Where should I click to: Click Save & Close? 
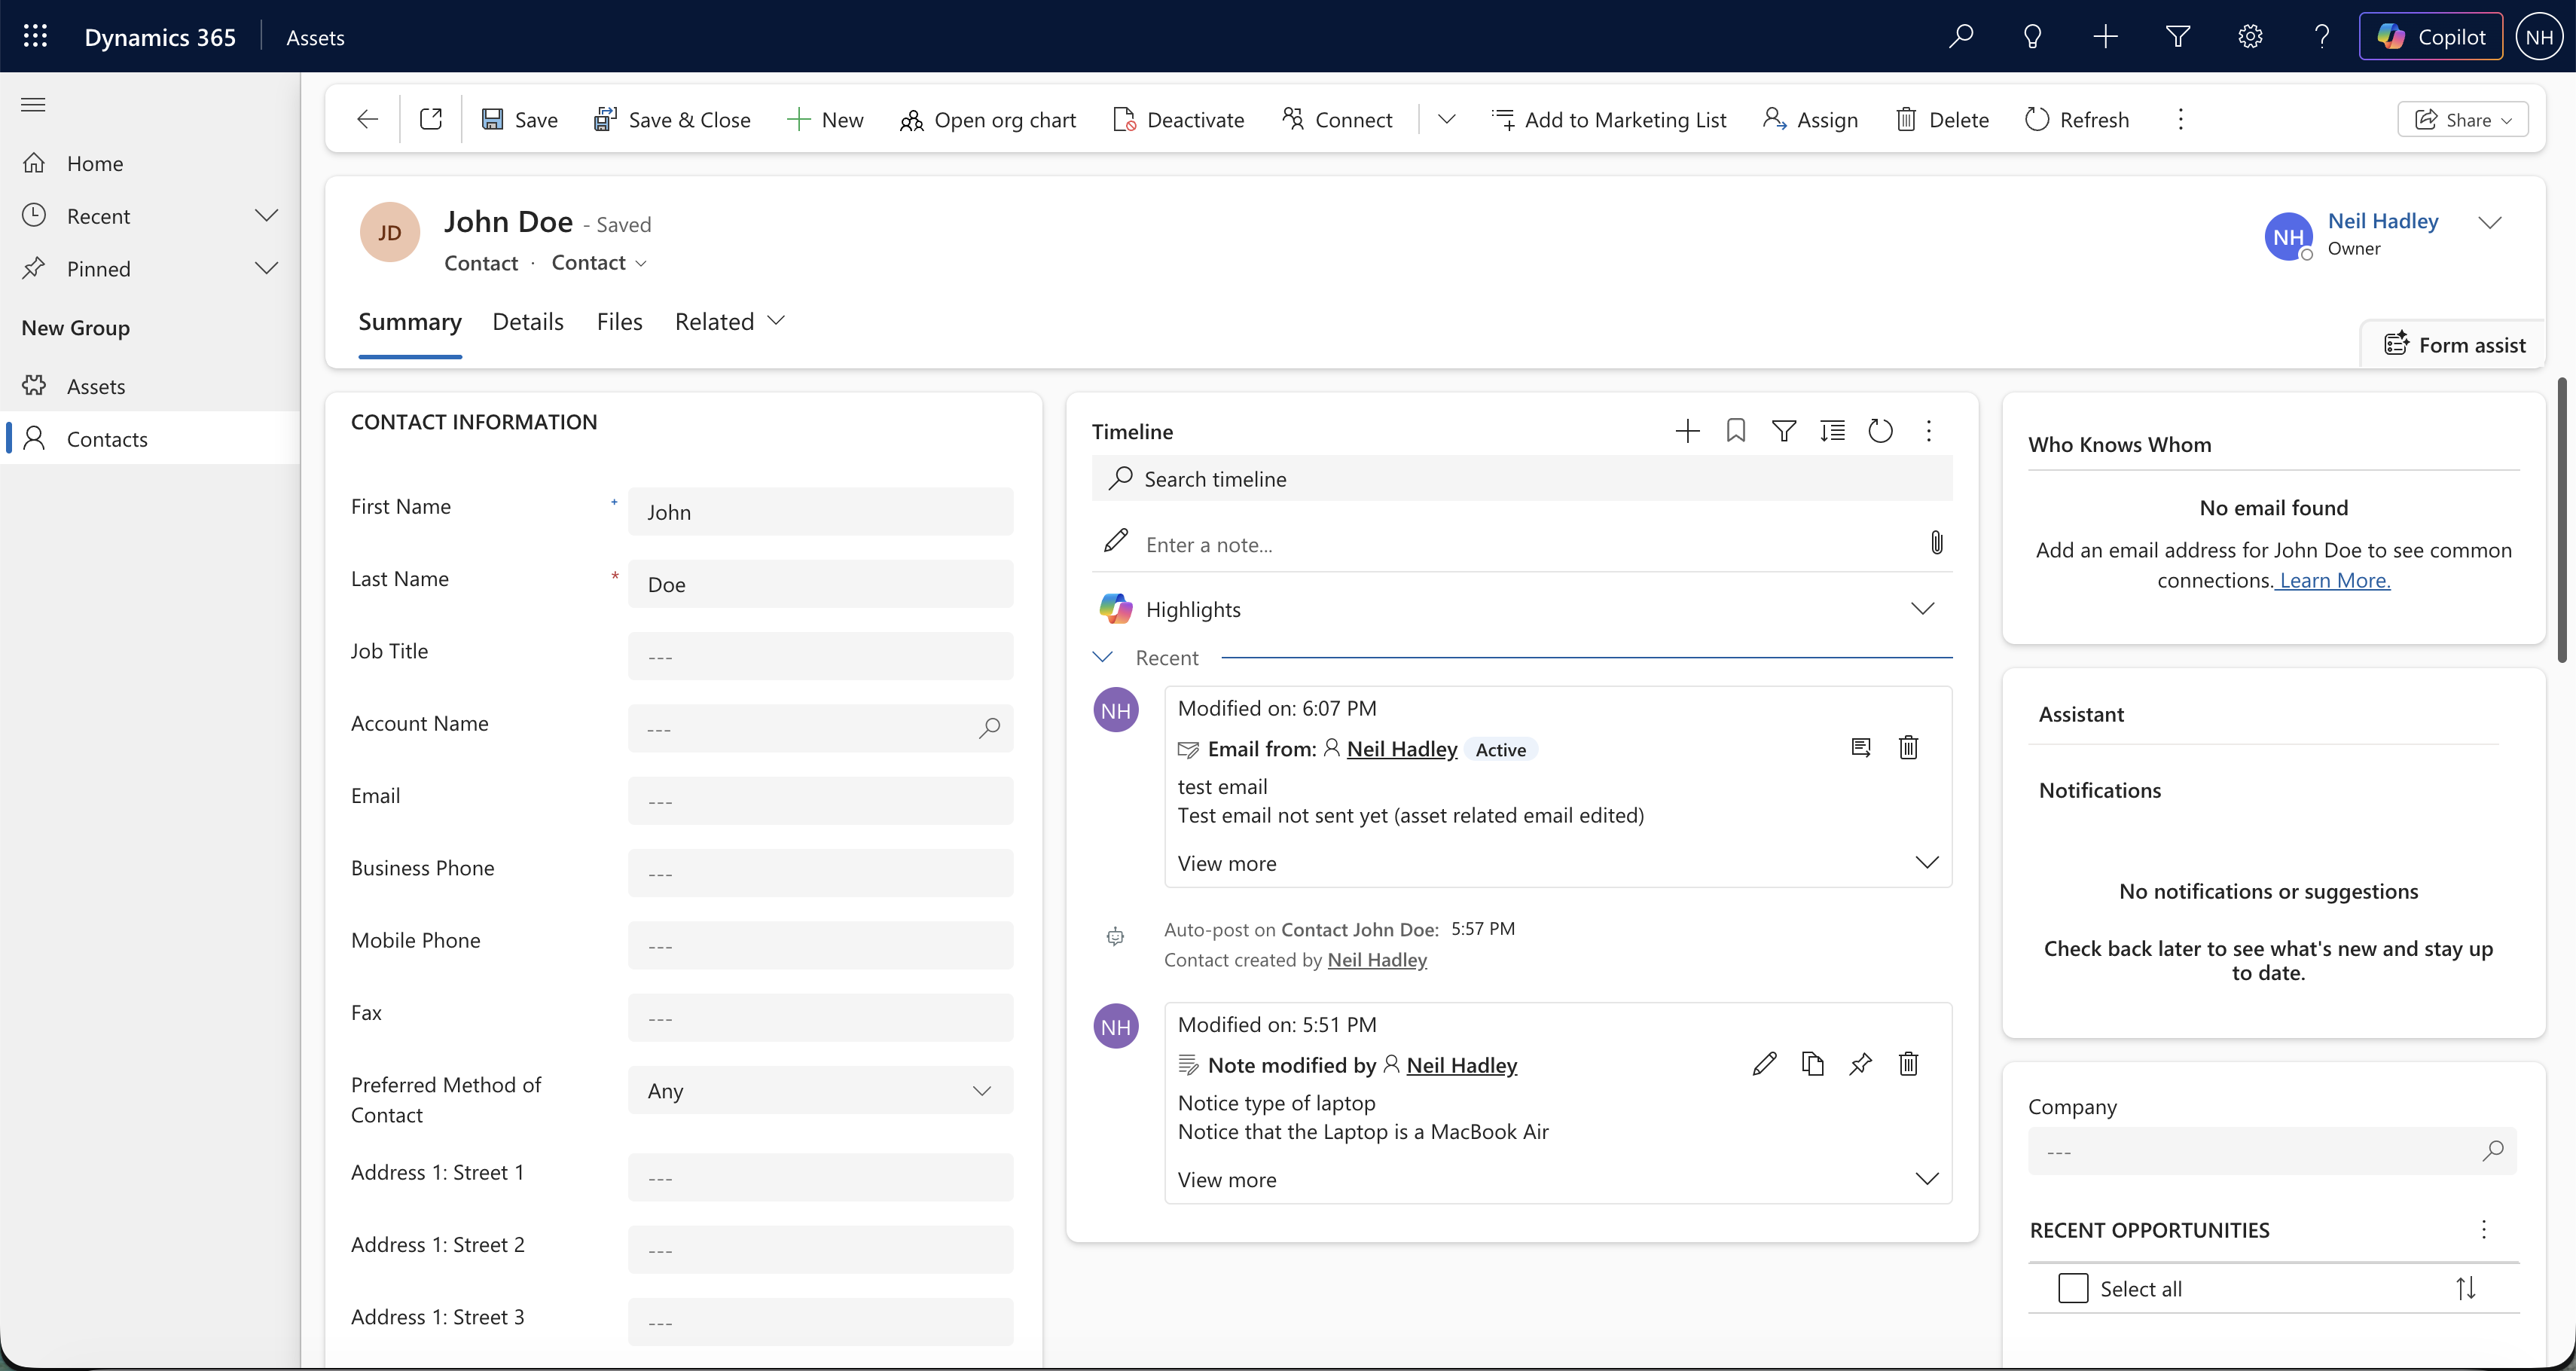[x=672, y=120]
